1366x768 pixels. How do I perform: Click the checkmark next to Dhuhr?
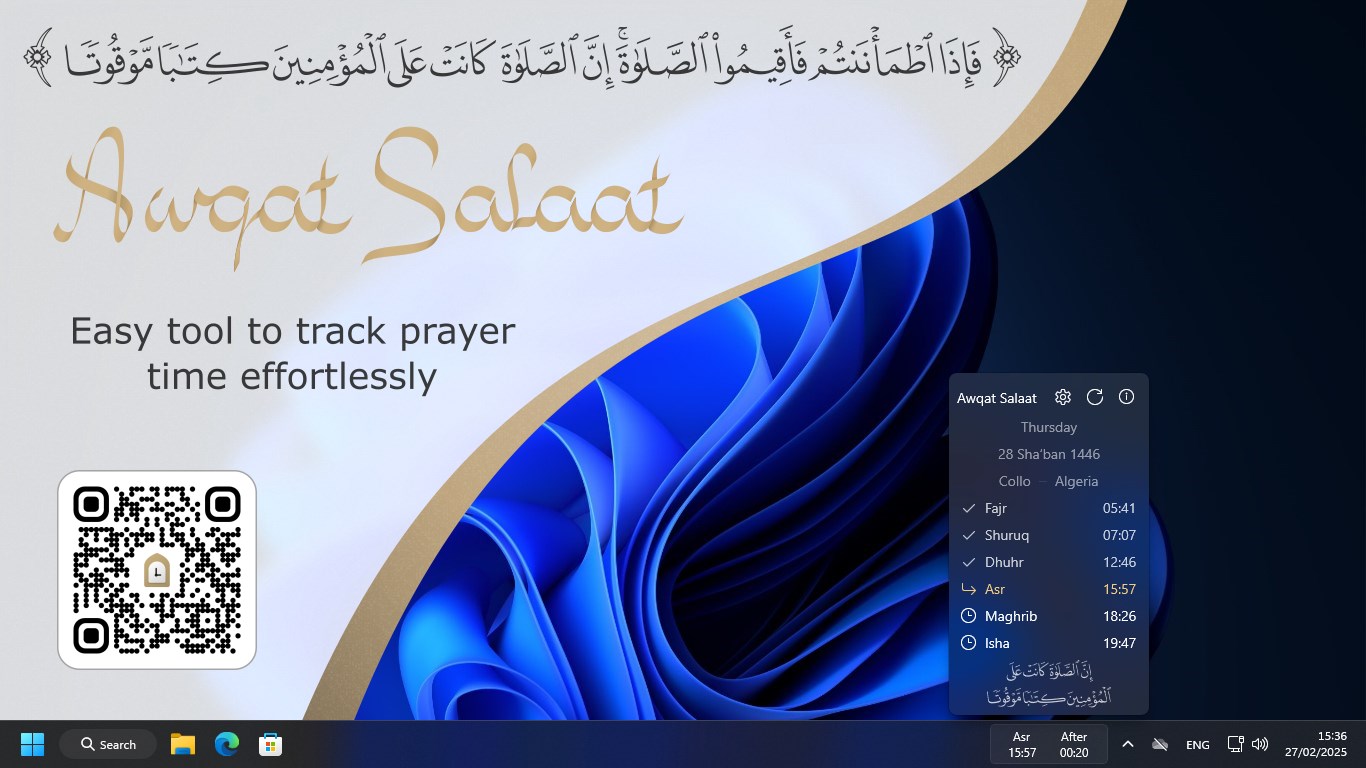(x=968, y=562)
